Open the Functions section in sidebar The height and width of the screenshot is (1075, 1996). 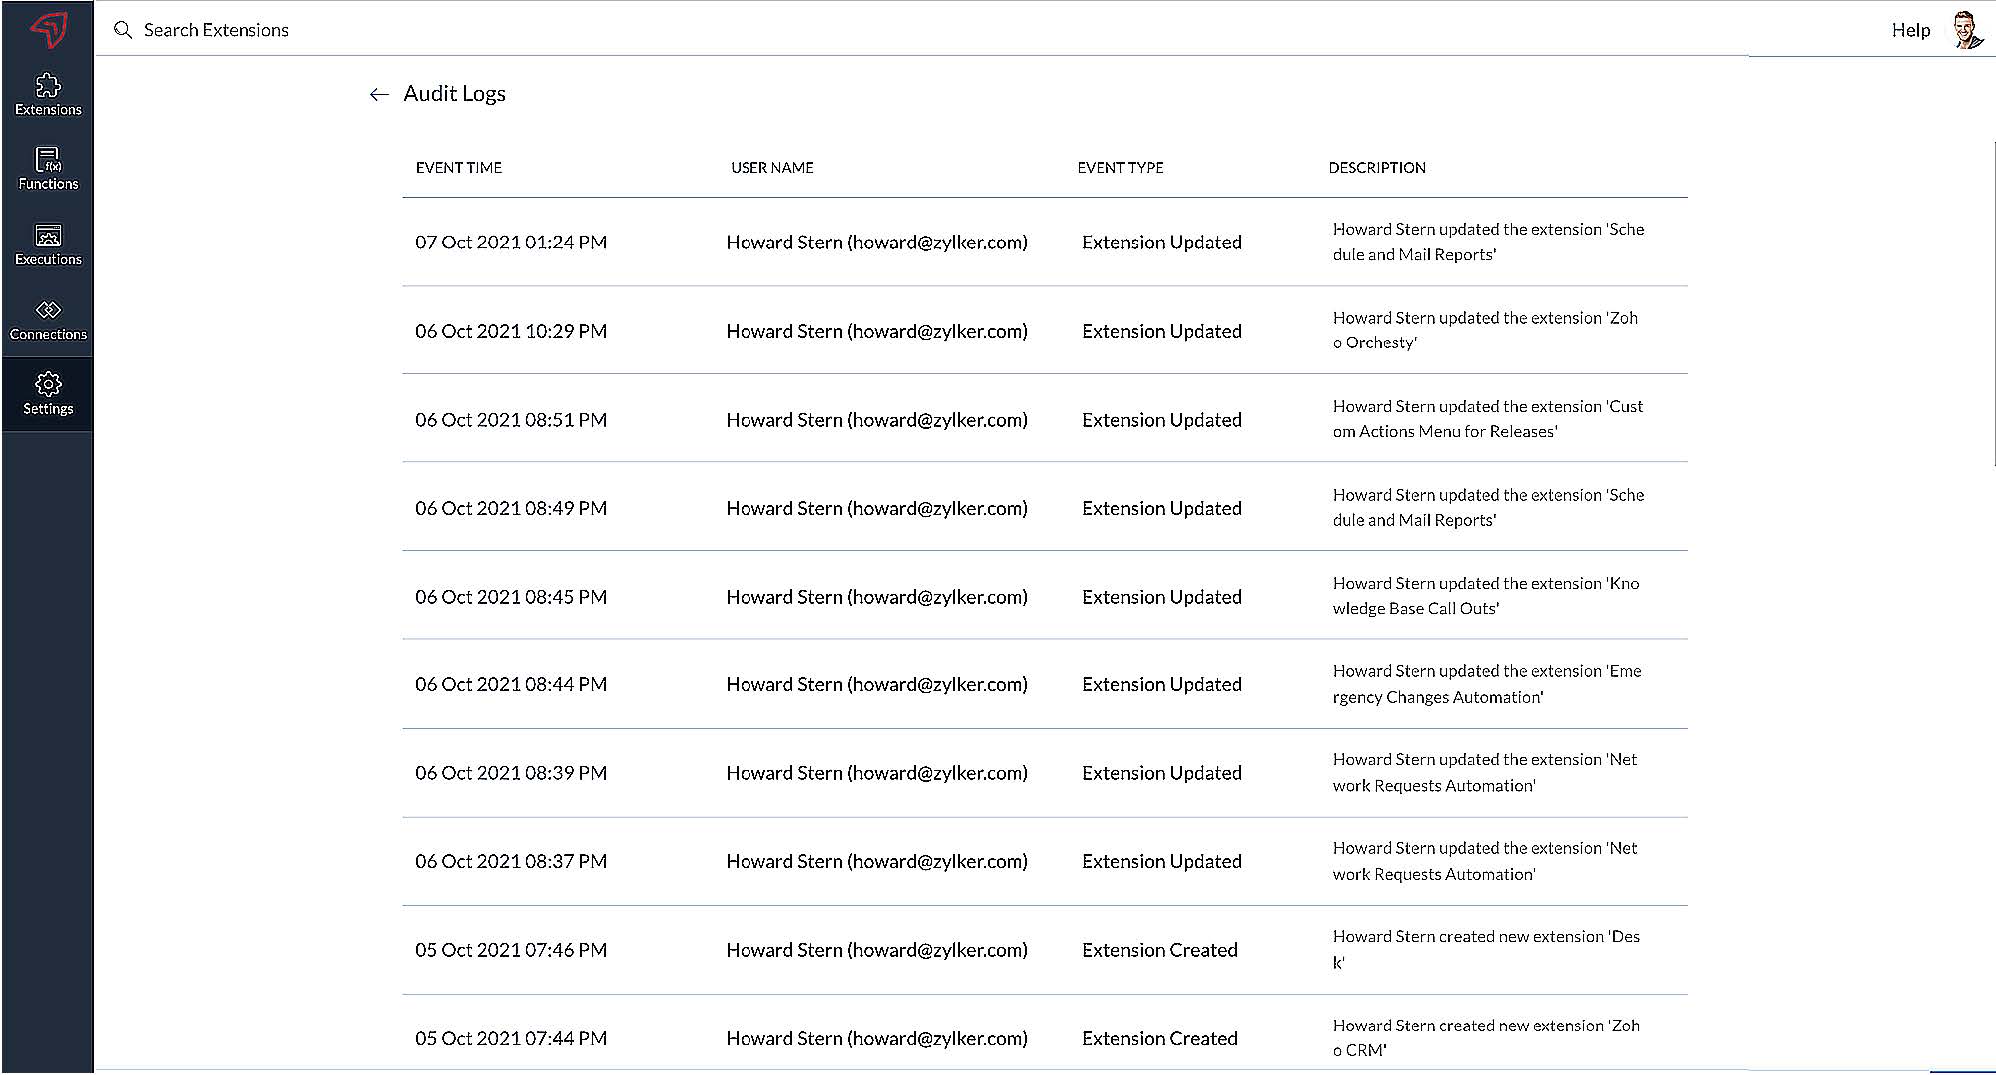pyautogui.click(x=48, y=169)
